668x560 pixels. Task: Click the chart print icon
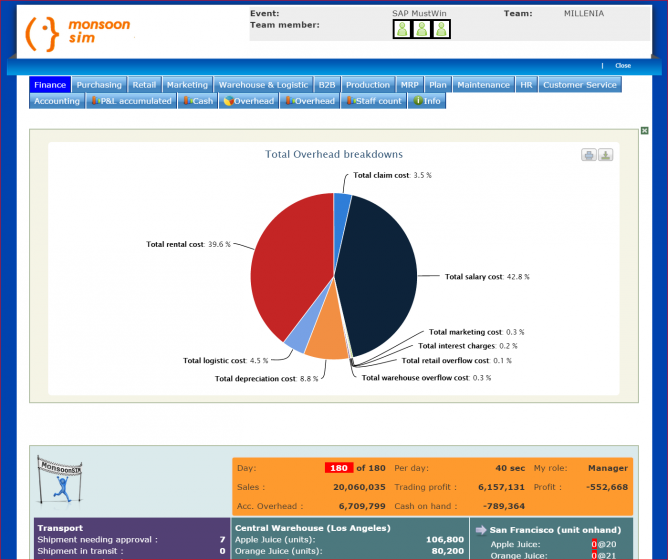tap(589, 155)
